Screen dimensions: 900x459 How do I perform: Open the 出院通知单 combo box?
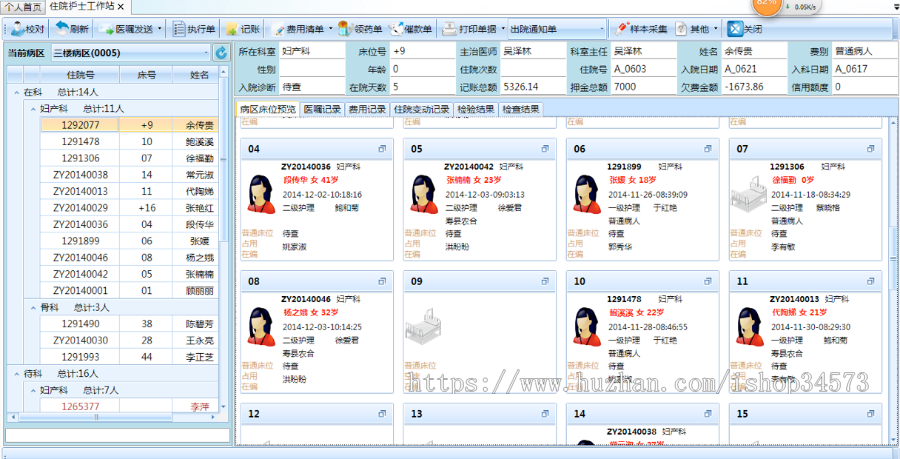point(557,29)
